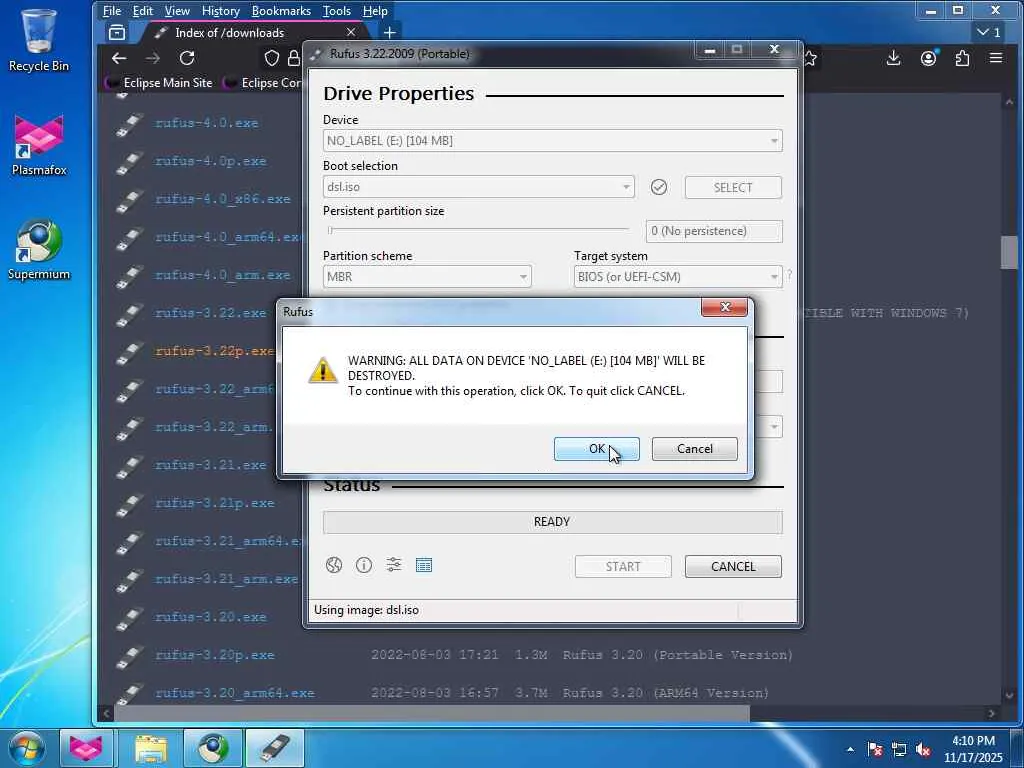The image size is (1024, 768).
Task: Click the Plasmafox taskbar icon
Action: [86, 748]
